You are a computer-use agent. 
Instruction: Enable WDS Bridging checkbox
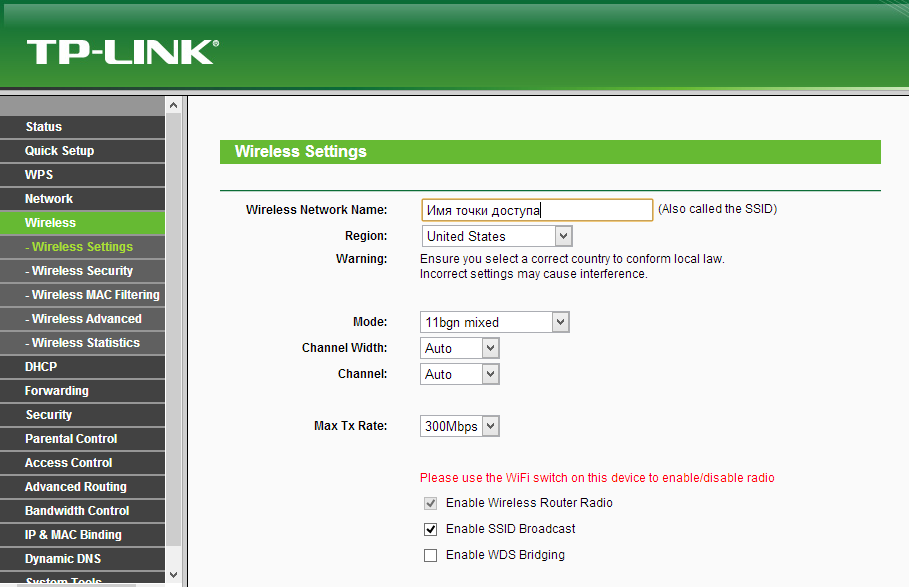pyautogui.click(x=431, y=555)
